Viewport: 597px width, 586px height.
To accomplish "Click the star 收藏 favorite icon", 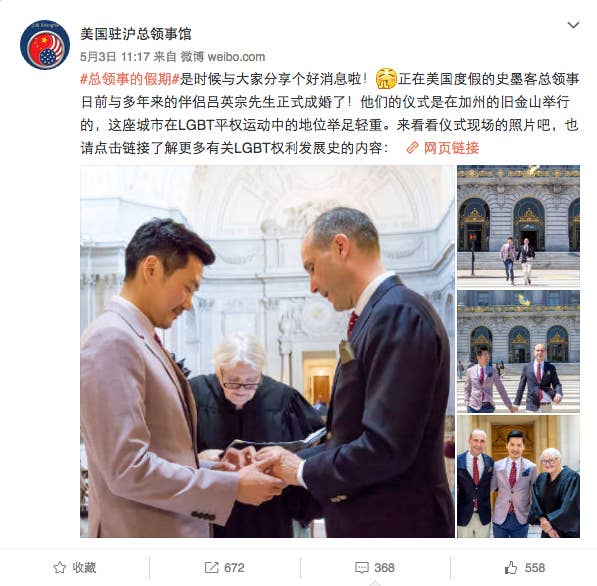I will [x=59, y=568].
